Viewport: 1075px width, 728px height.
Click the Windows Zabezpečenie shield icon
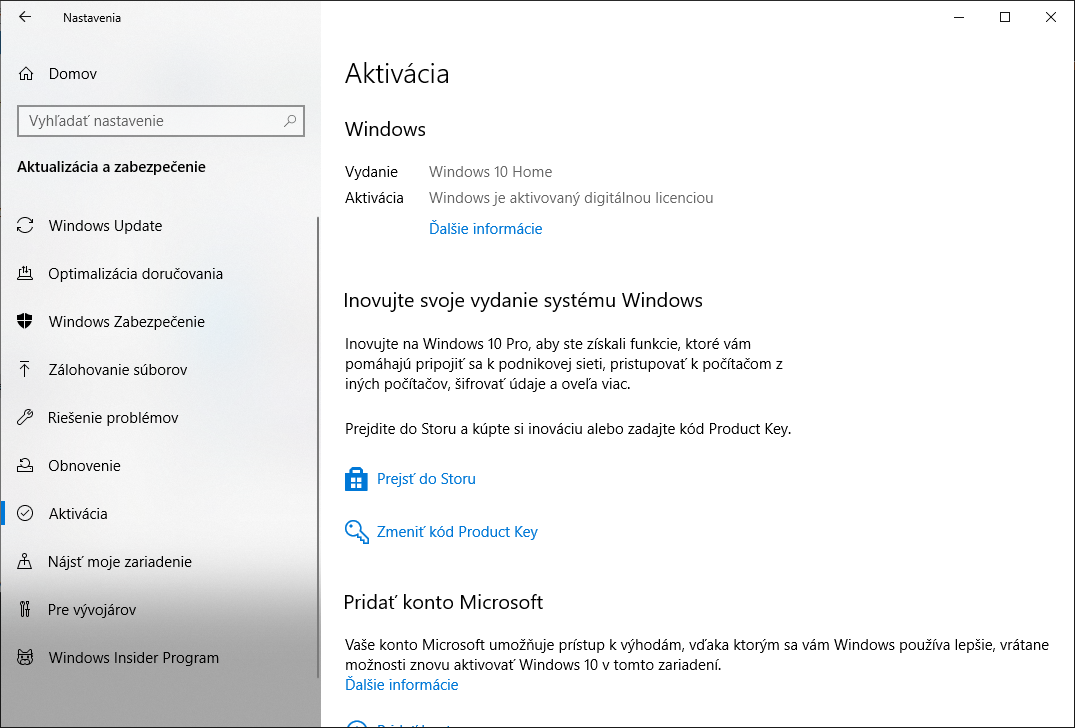pyautogui.click(x=25, y=321)
